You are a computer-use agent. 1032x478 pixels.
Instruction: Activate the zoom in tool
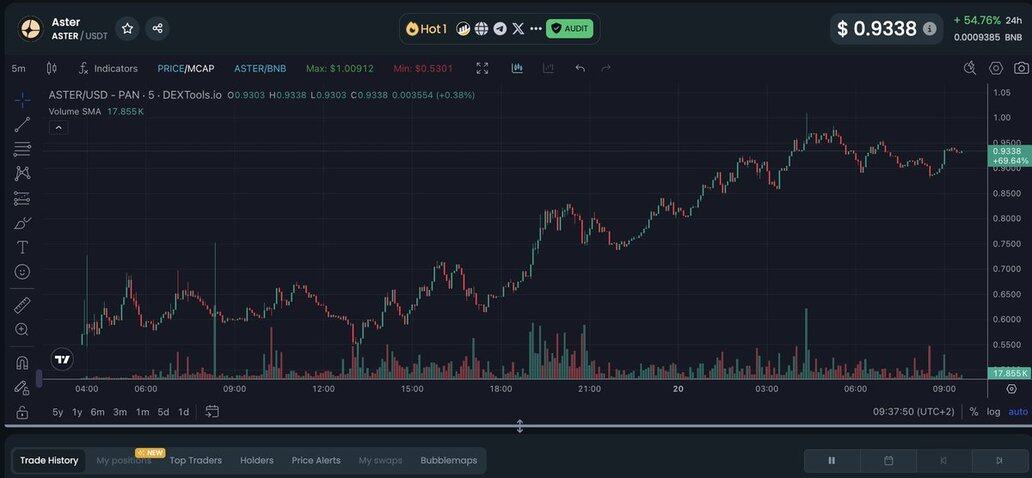click(22, 329)
